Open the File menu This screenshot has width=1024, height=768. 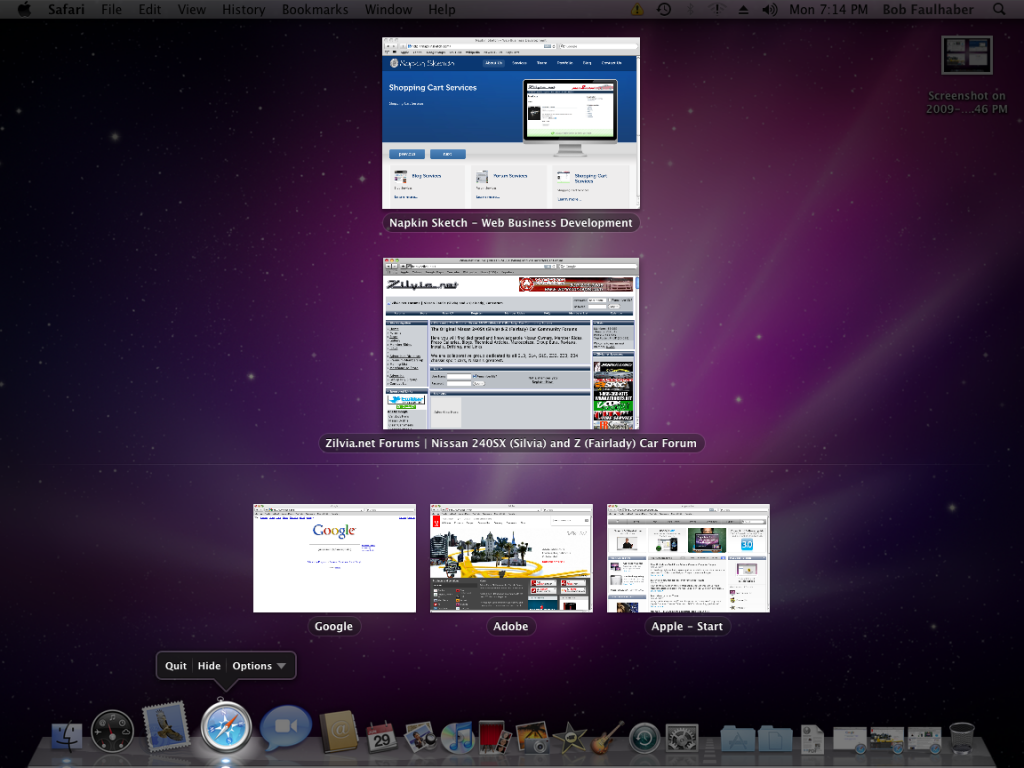point(111,9)
